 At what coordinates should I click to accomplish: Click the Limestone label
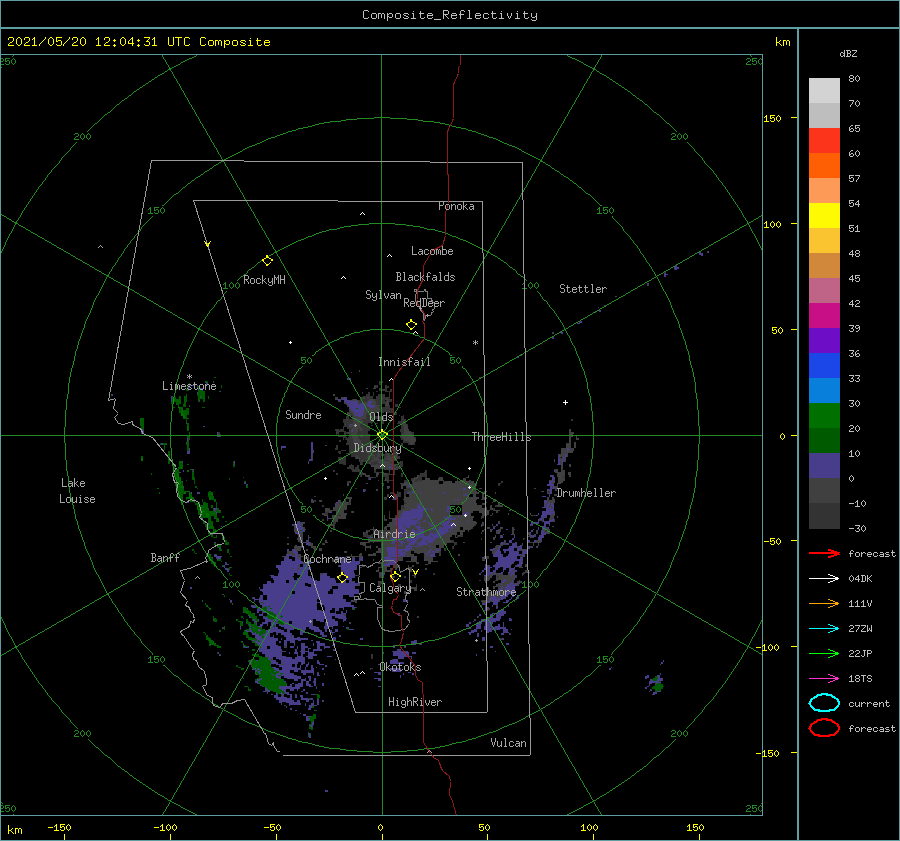tap(189, 386)
